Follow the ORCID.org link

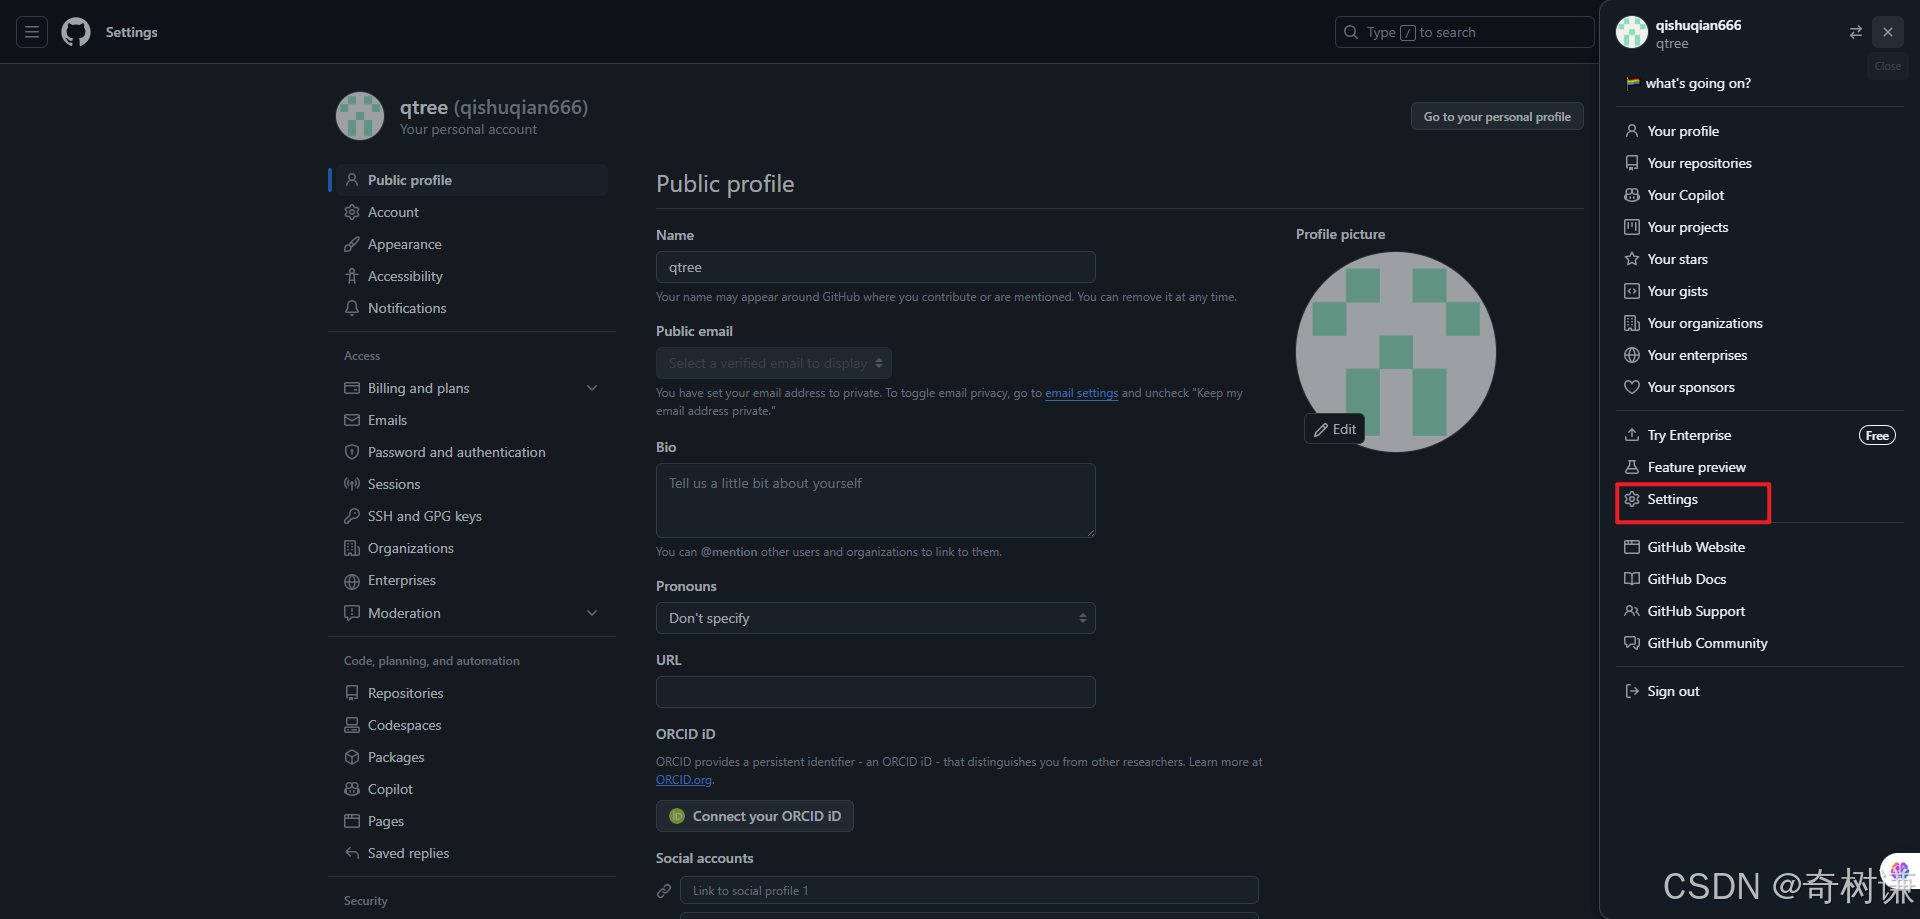pyautogui.click(x=684, y=780)
